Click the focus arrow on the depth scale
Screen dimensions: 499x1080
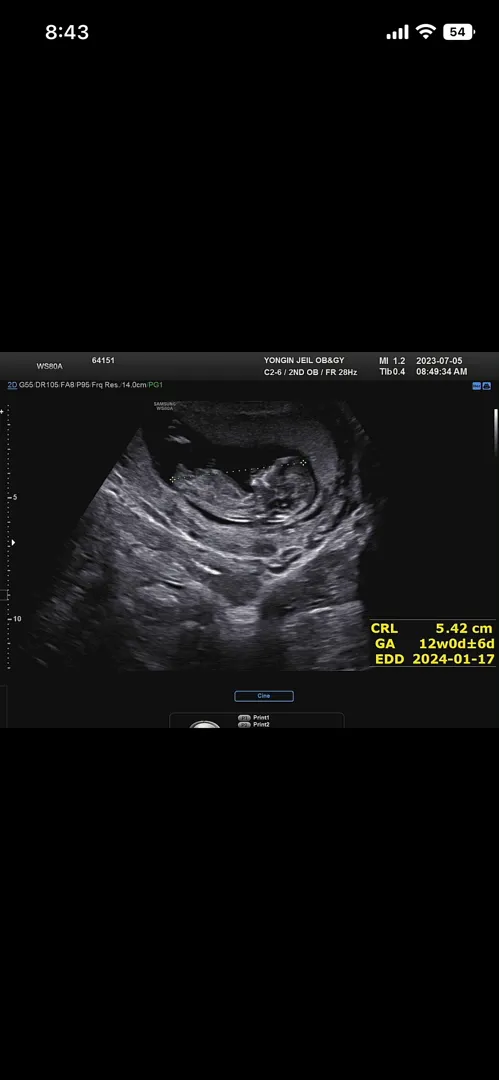(12, 543)
